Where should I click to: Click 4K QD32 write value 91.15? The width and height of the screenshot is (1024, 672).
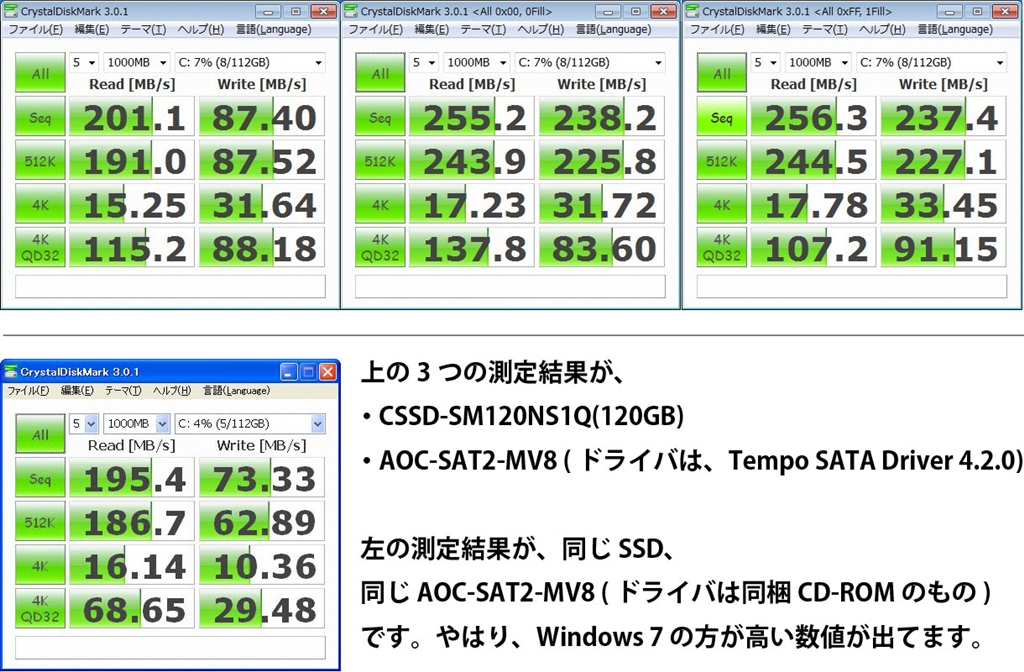(x=944, y=248)
